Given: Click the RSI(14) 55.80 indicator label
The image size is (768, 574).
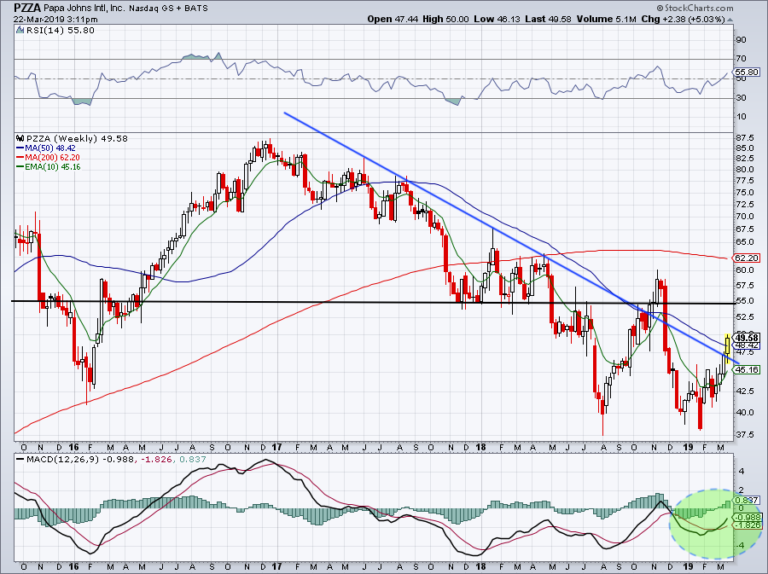Looking at the screenshot, I should click(60, 30).
